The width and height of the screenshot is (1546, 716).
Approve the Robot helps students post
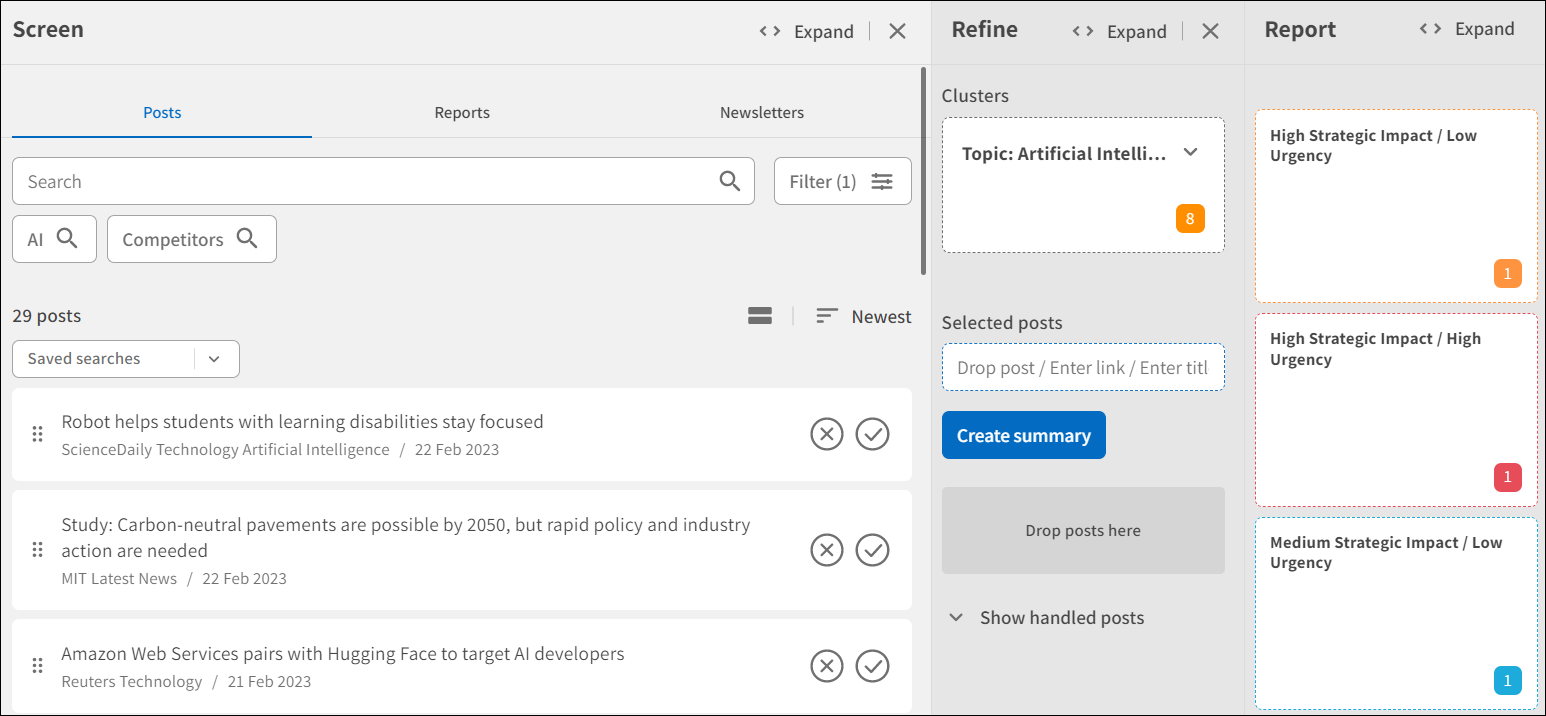(872, 434)
